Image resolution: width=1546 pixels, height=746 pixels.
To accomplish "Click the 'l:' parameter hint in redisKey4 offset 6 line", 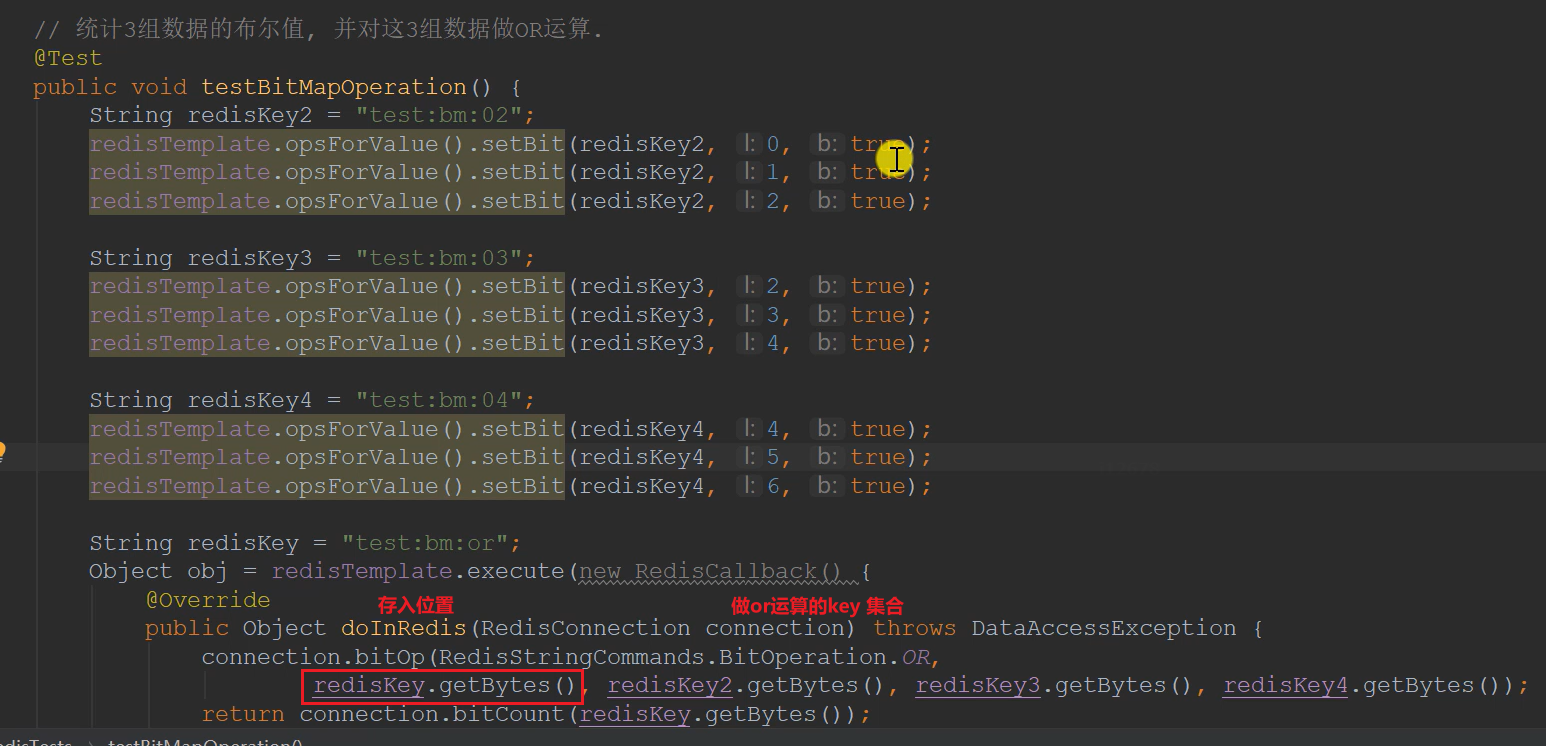I will click(747, 486).
